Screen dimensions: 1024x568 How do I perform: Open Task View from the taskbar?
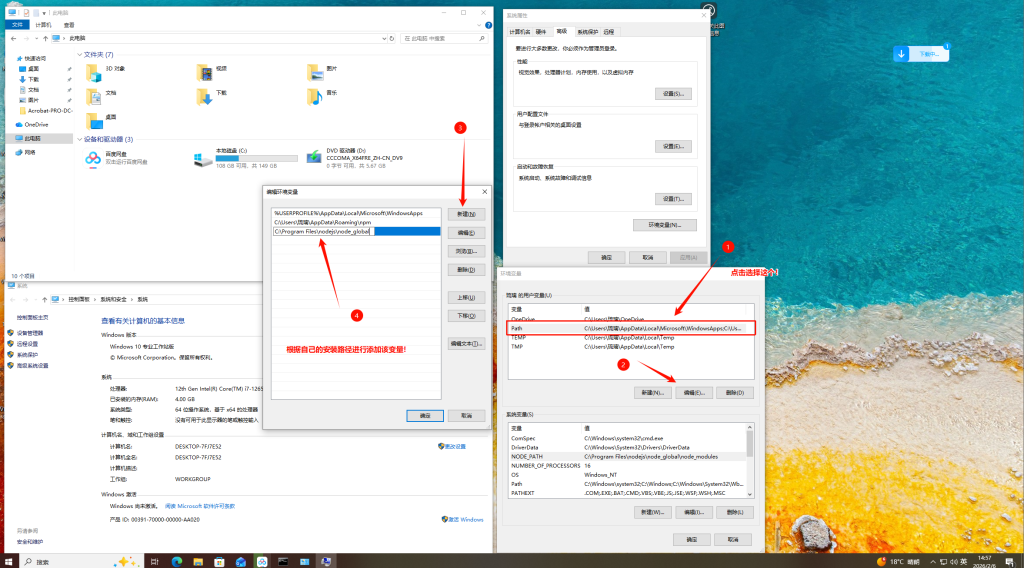[x=154, y=561]
